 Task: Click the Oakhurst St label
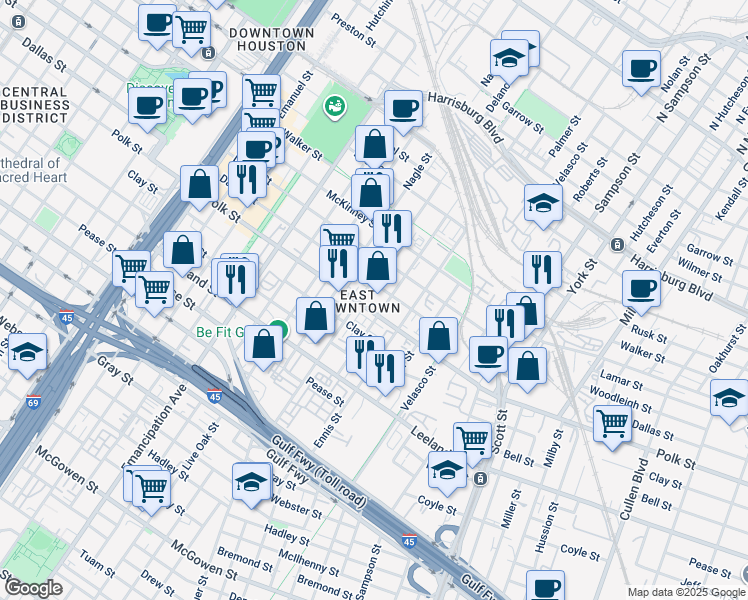727,348
